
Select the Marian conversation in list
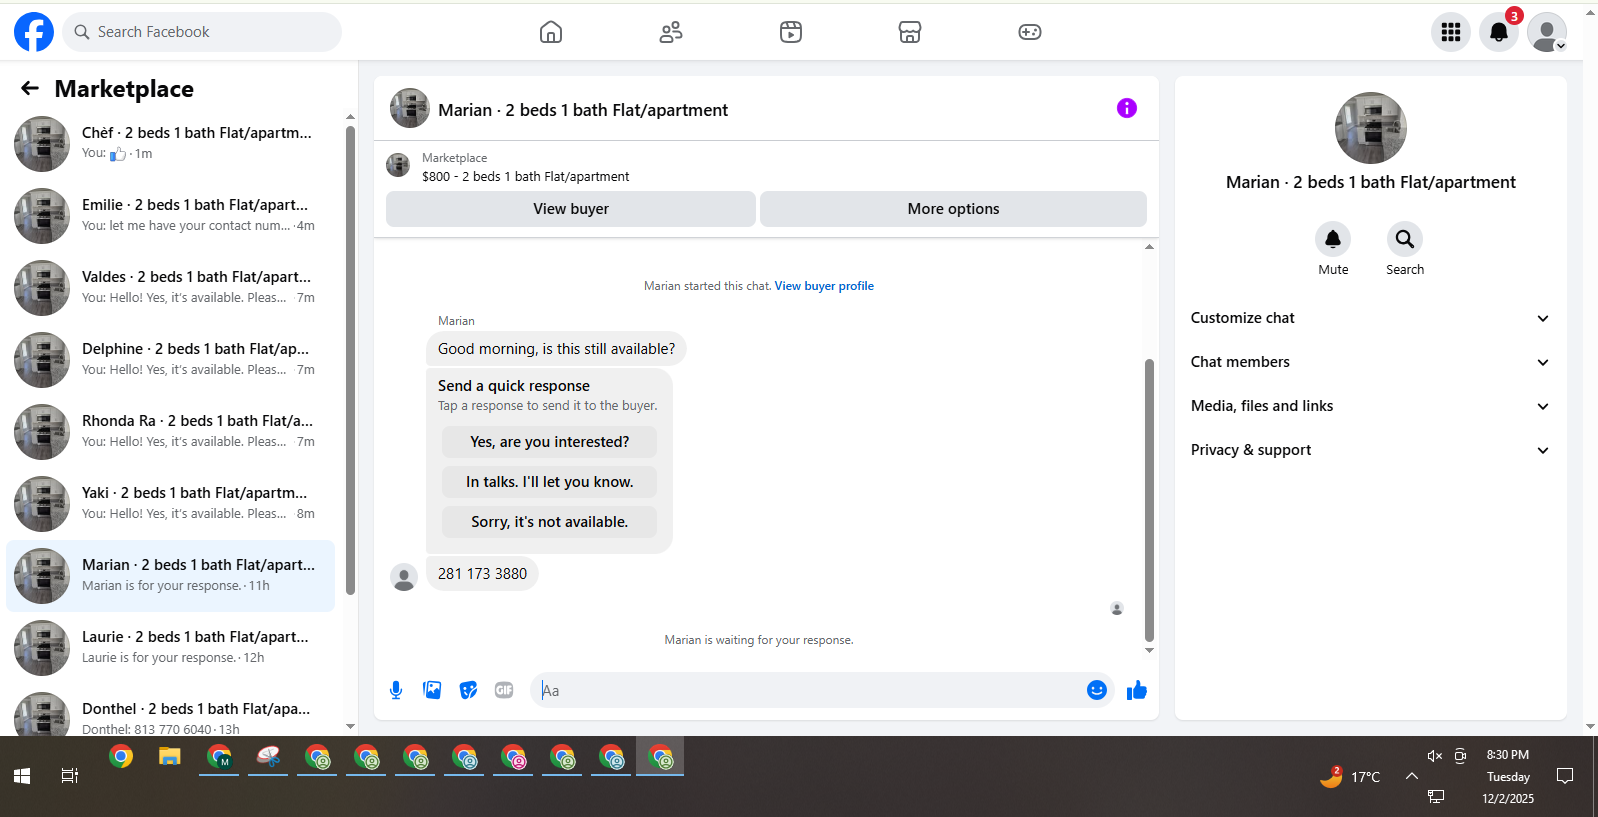pos(171,575)
